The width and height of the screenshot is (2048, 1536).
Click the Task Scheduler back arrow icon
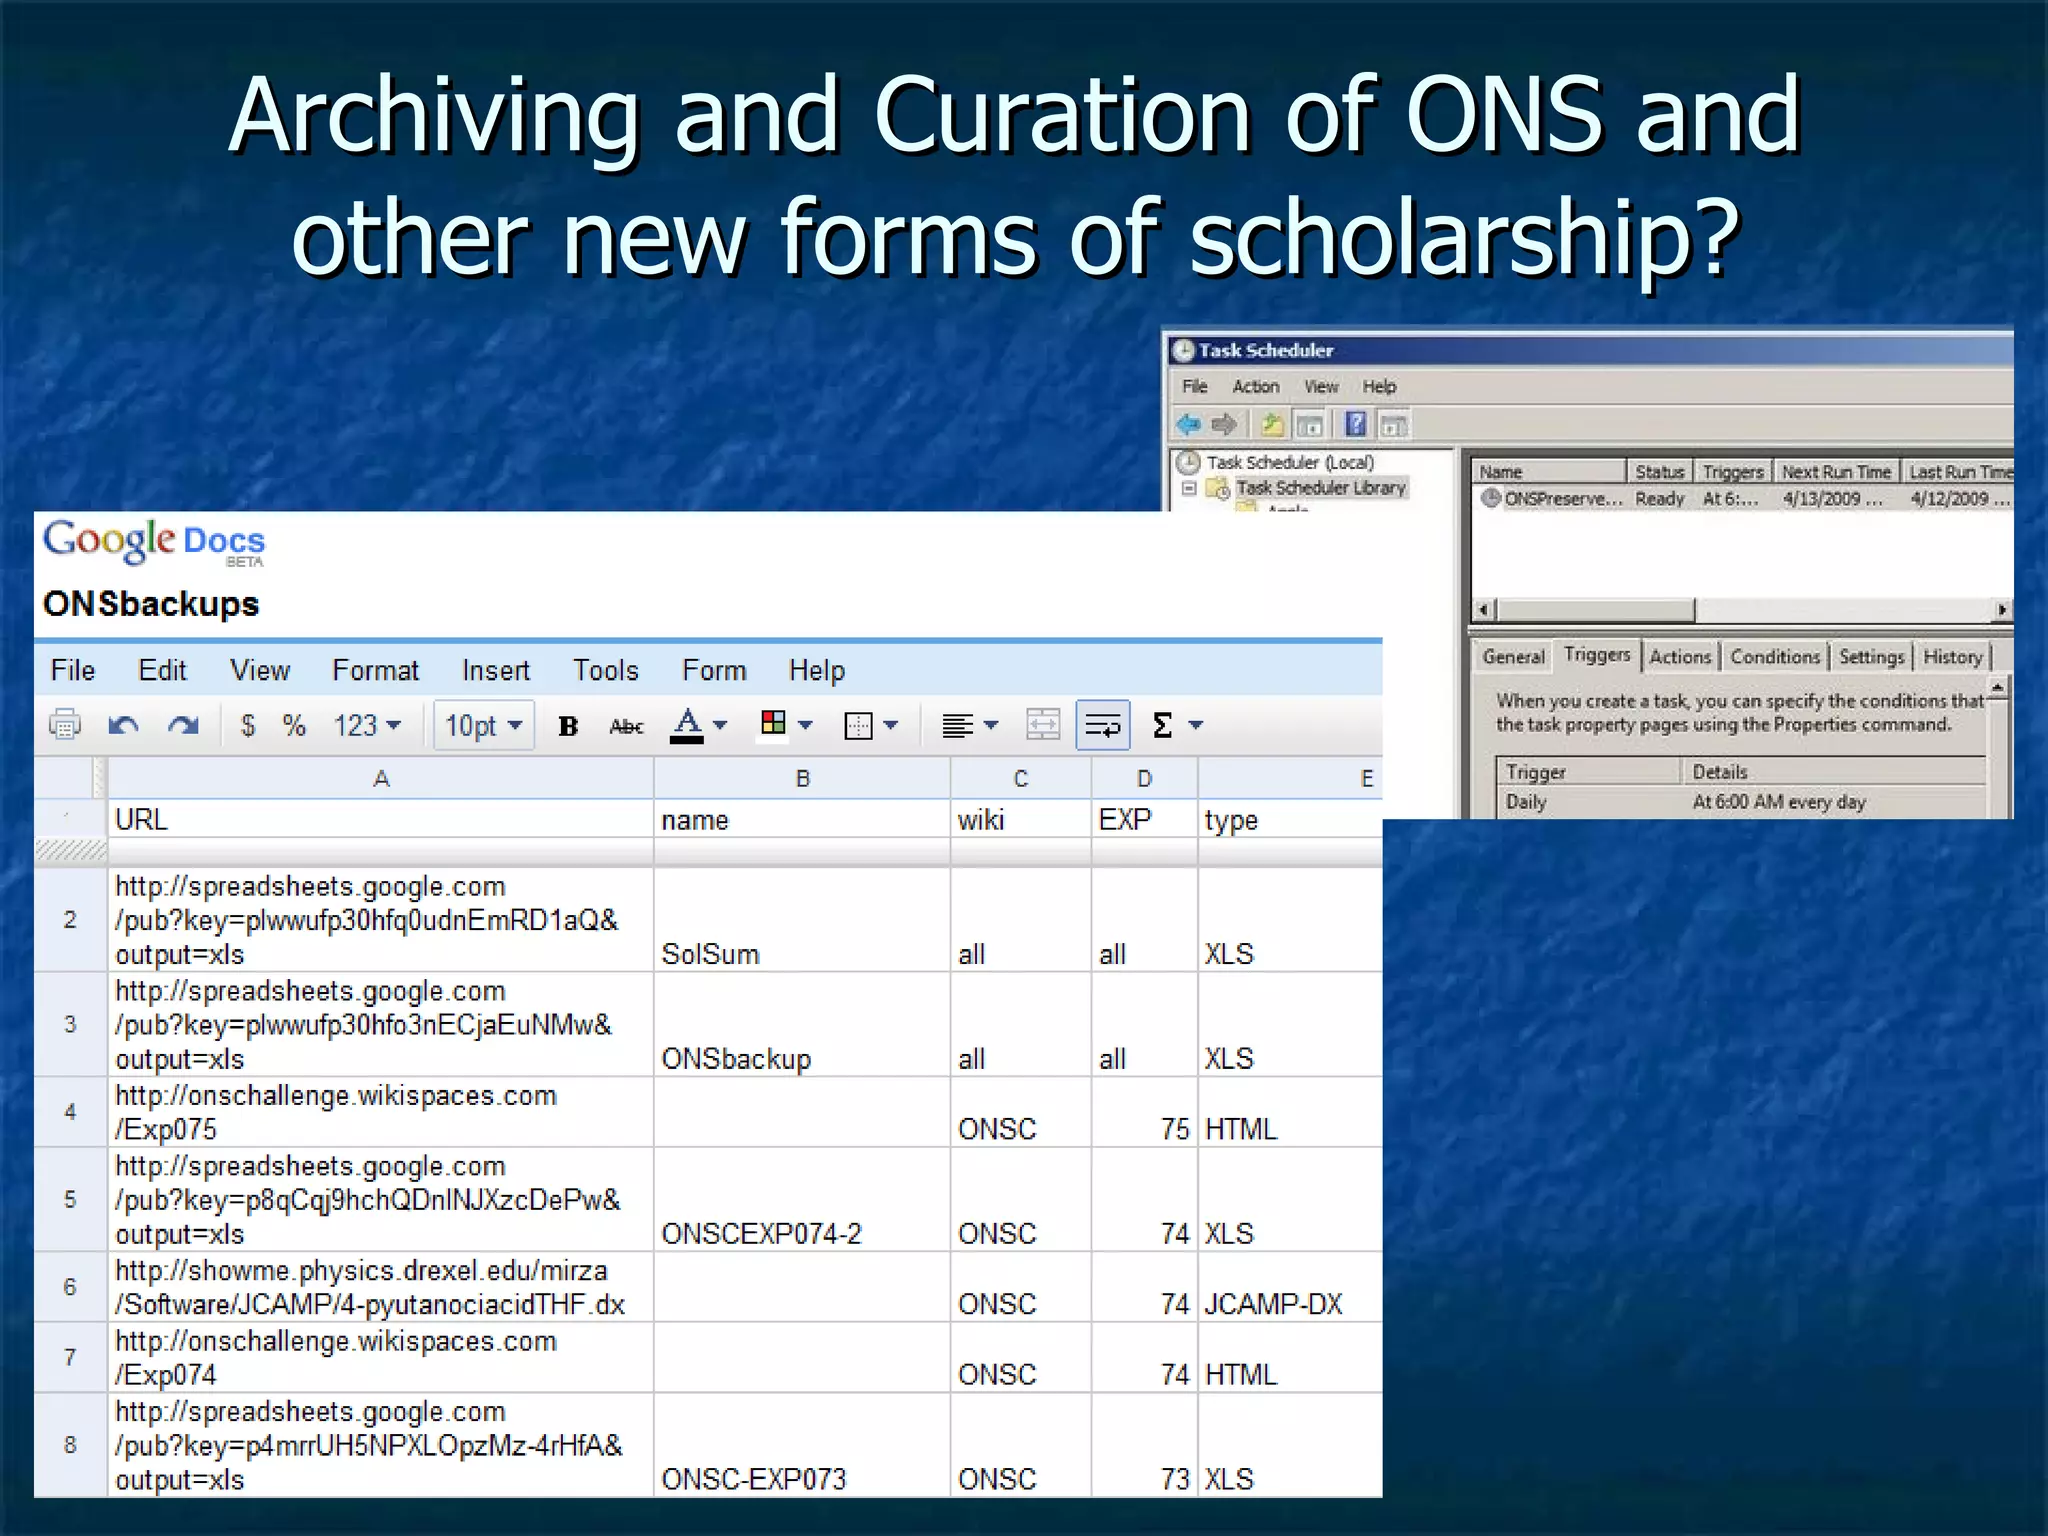1189,425
